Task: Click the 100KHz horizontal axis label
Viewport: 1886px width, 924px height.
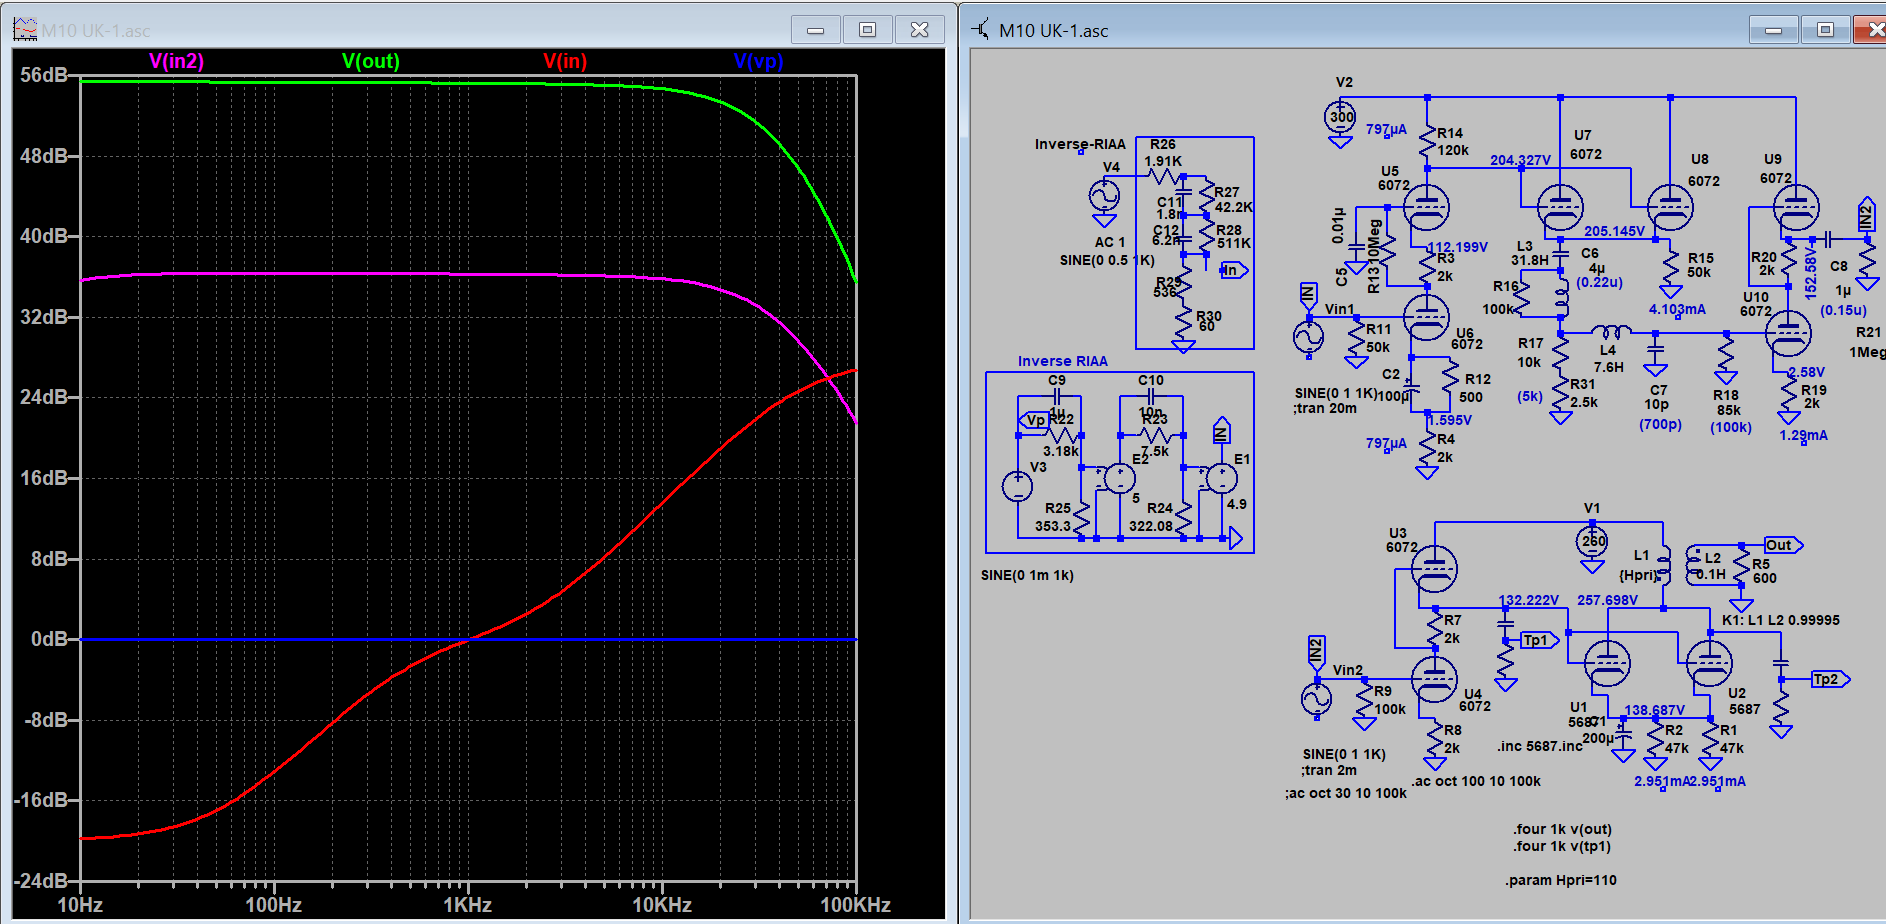Action: [x=856, y=905]
